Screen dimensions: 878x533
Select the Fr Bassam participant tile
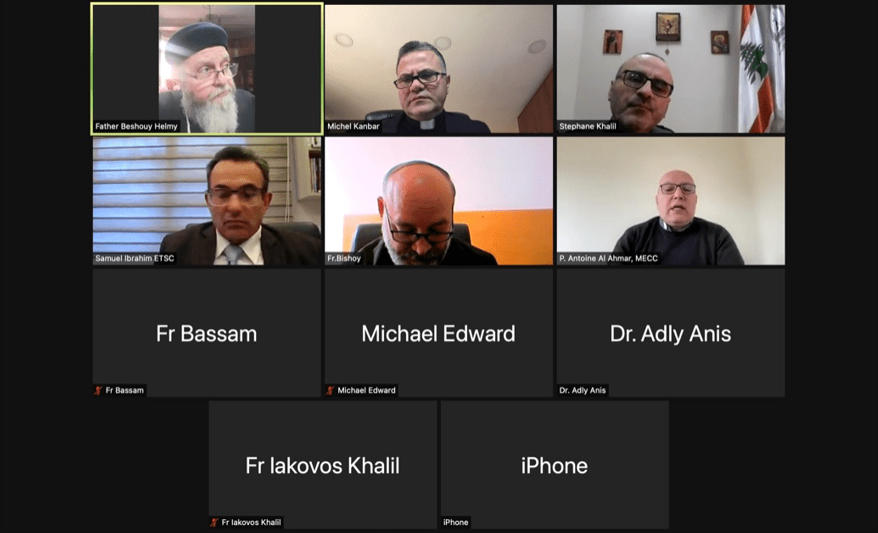tap(207, 333)
